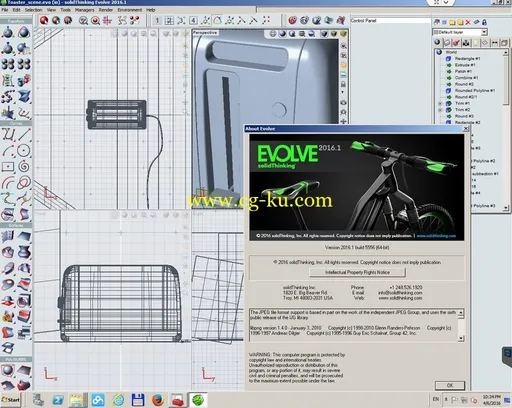Open the Managers menu
This screenshot has width=512, height=408.
85,10
